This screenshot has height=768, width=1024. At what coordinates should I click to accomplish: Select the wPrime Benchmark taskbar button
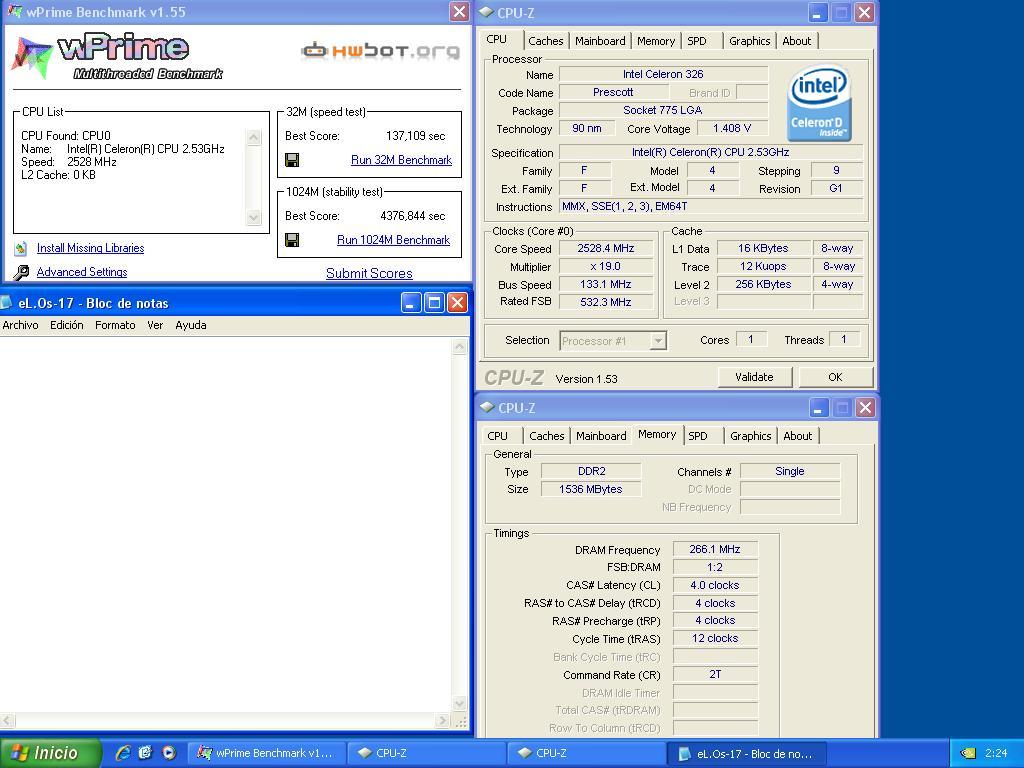266,753
